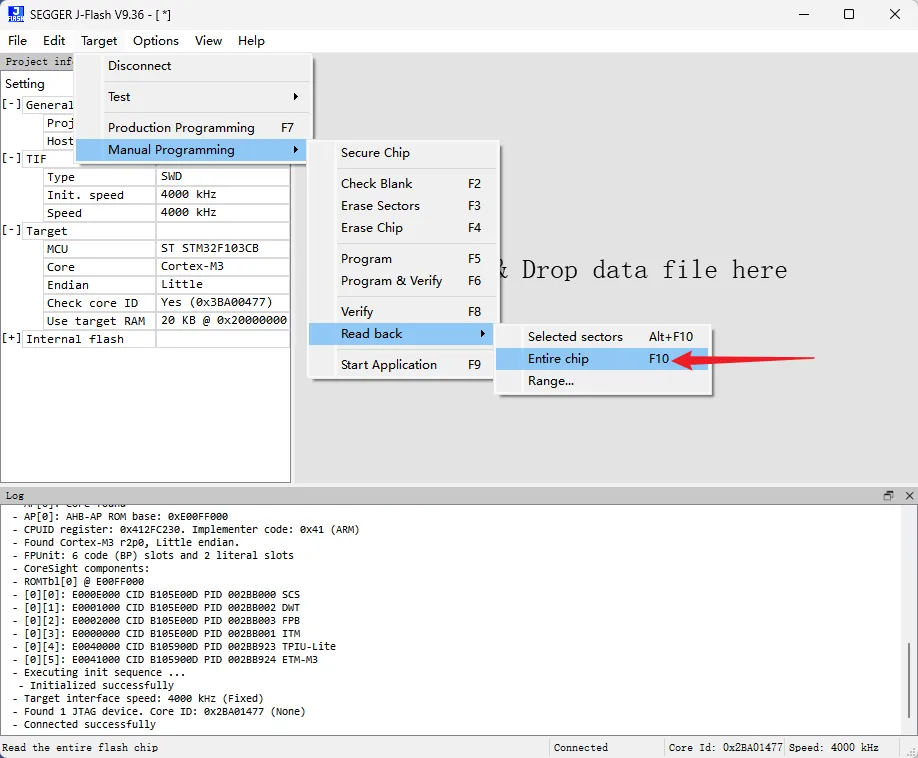This screenshot has height=758, width=918.
Task: Select Verify F8
Action: tap(403, 311)
